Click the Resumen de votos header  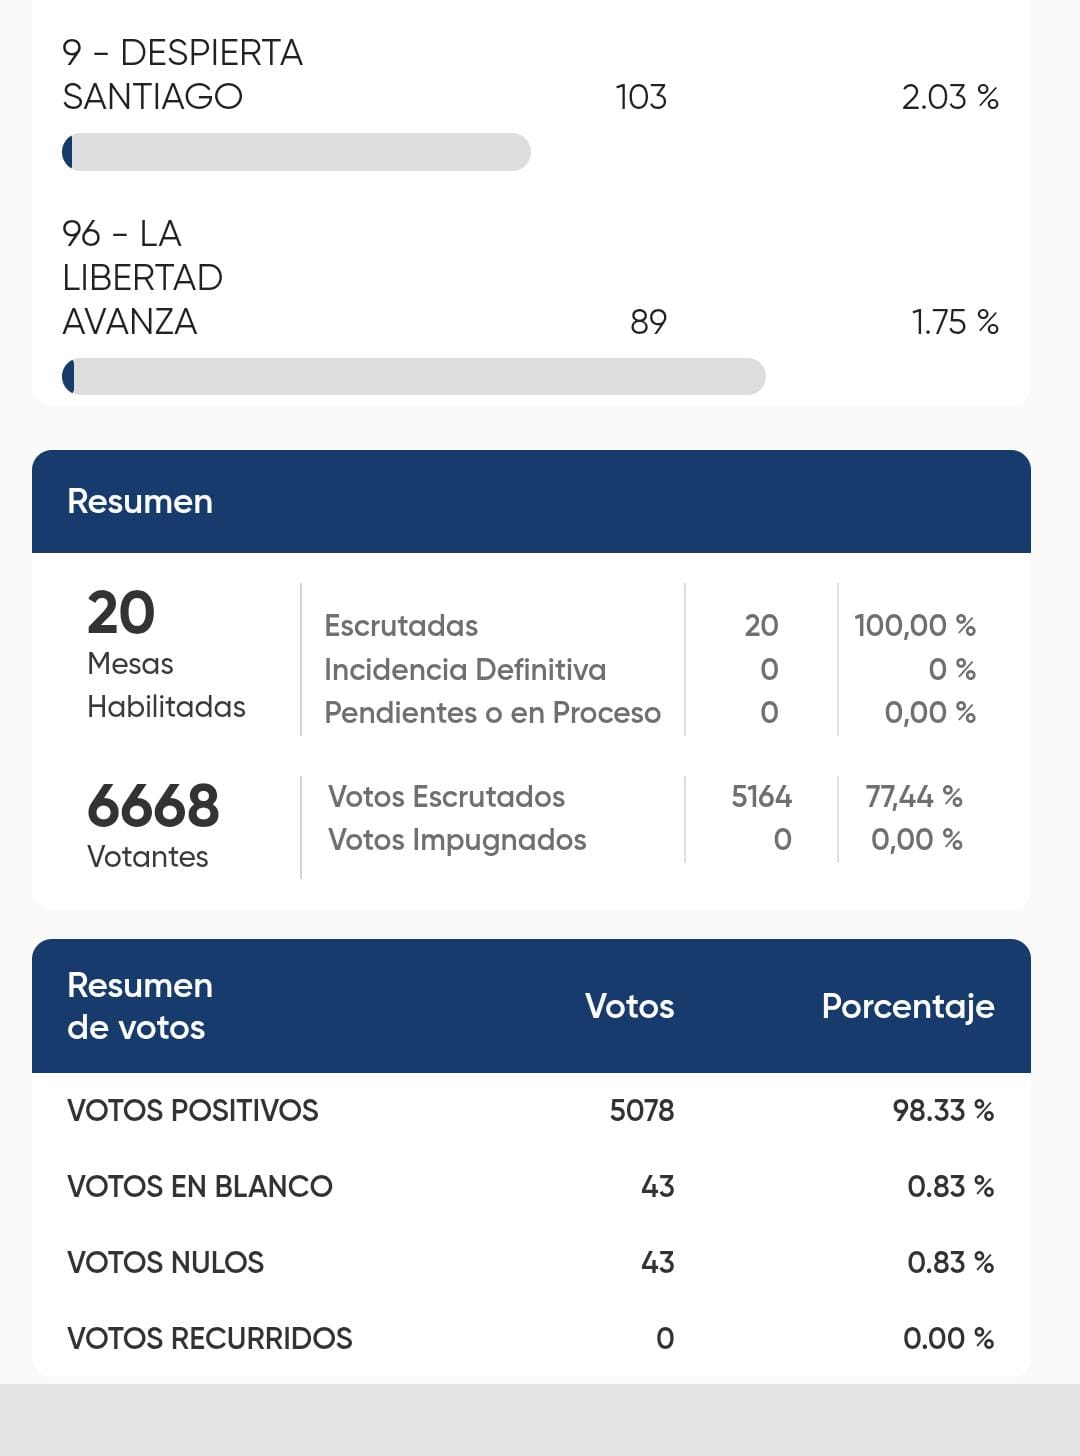tap(140, 1006)
